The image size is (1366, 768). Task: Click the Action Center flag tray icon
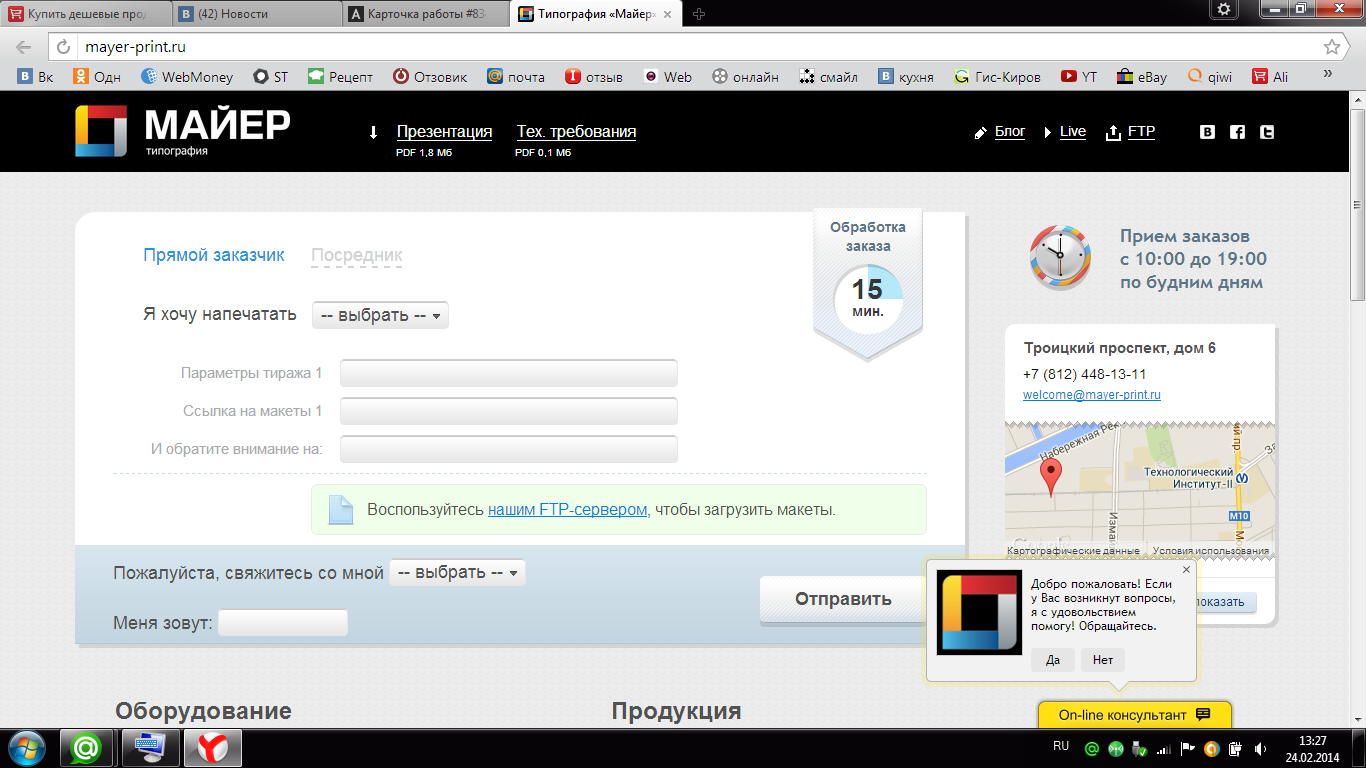pyautogui.click(x=1187, y=748)
